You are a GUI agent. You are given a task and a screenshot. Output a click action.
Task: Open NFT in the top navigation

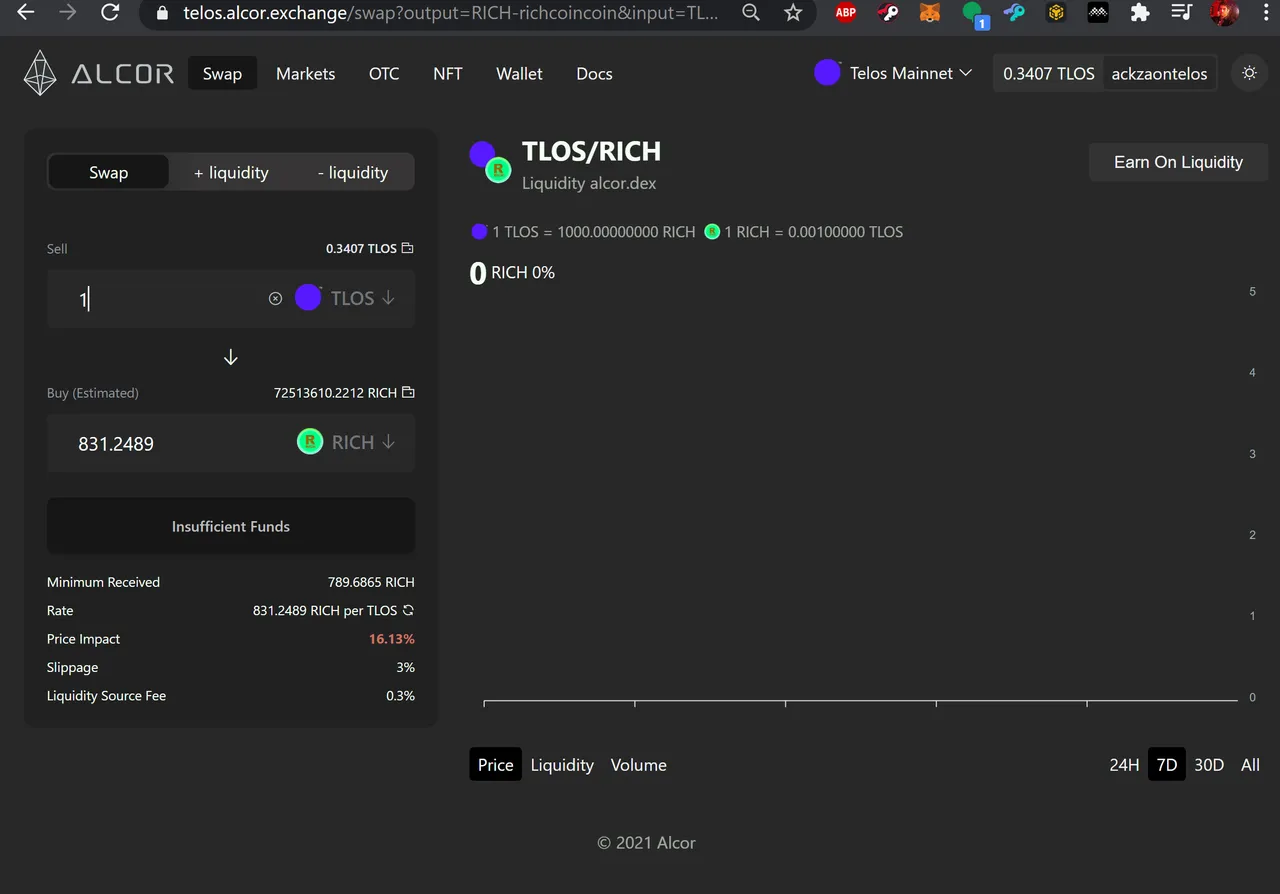(x=448, y=73)
